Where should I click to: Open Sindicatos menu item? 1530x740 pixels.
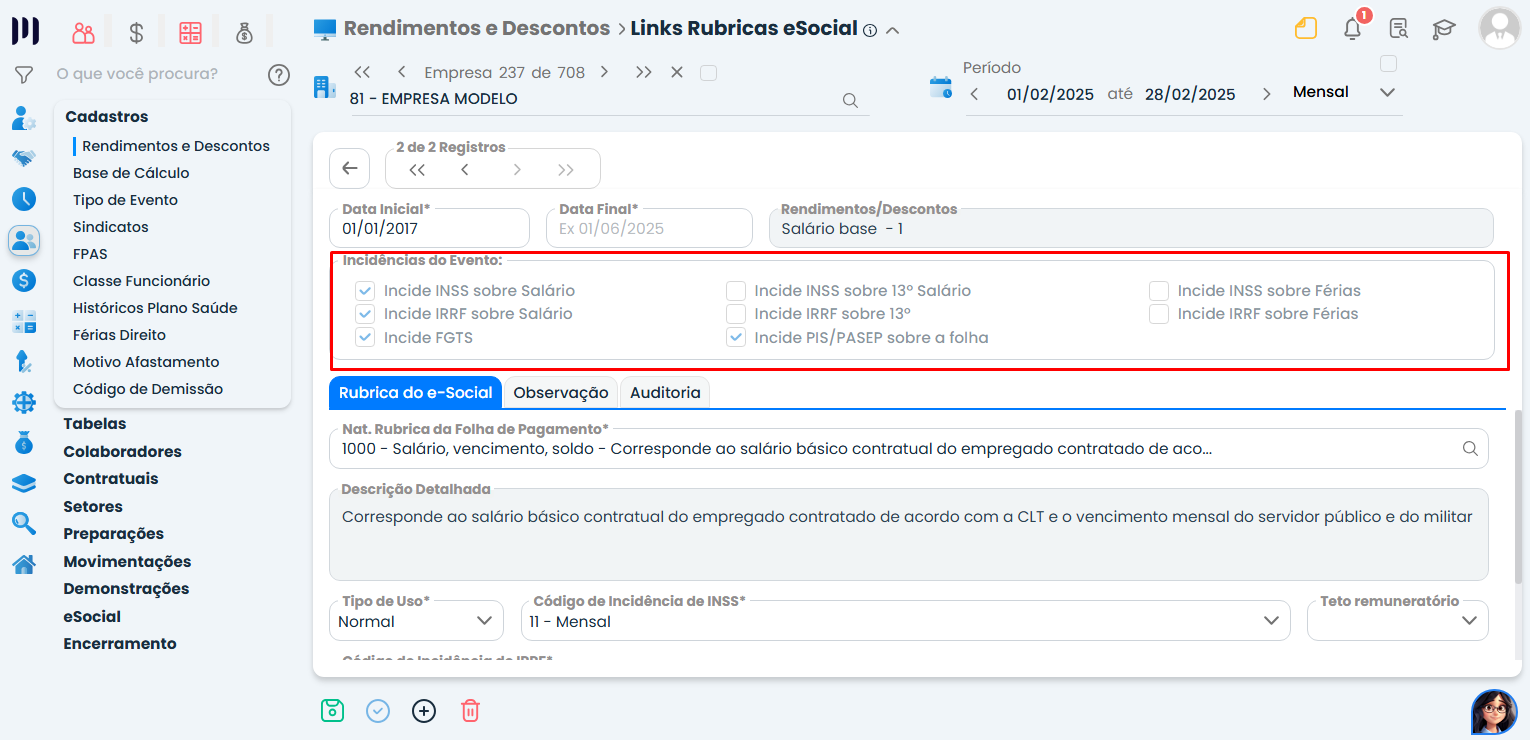coord(111,227)
